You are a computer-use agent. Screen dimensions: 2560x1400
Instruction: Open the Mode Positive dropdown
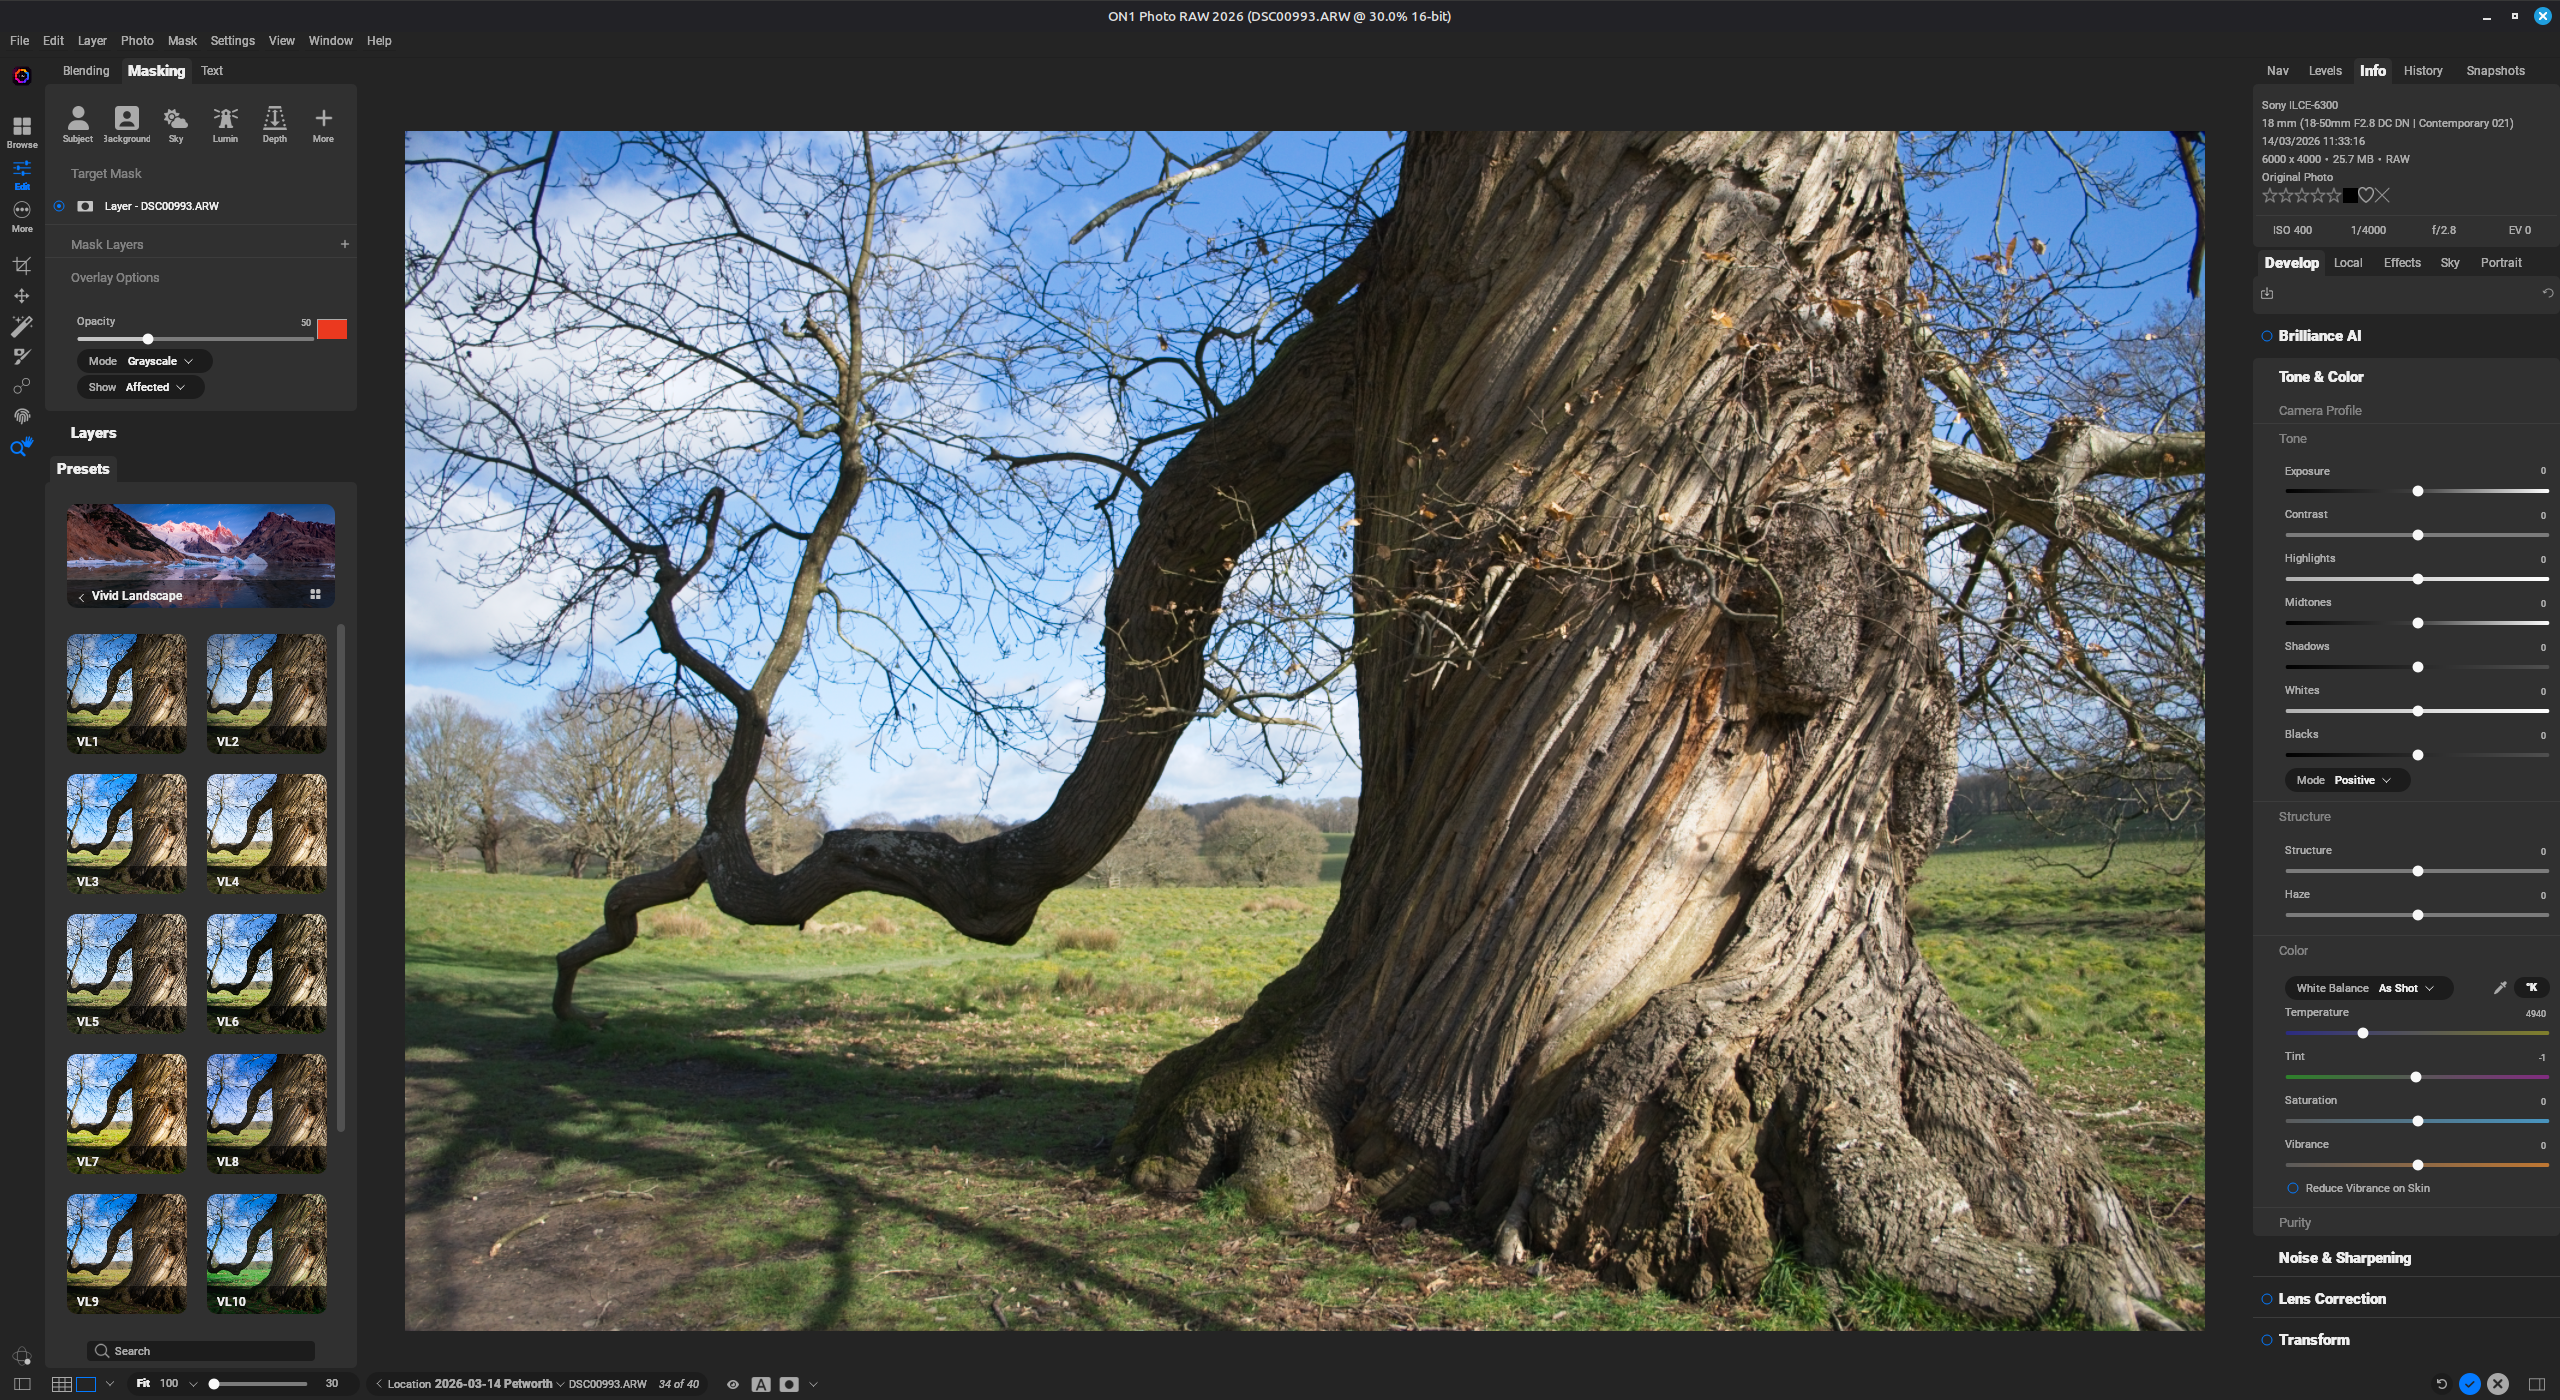click(x=2347, y=779)
